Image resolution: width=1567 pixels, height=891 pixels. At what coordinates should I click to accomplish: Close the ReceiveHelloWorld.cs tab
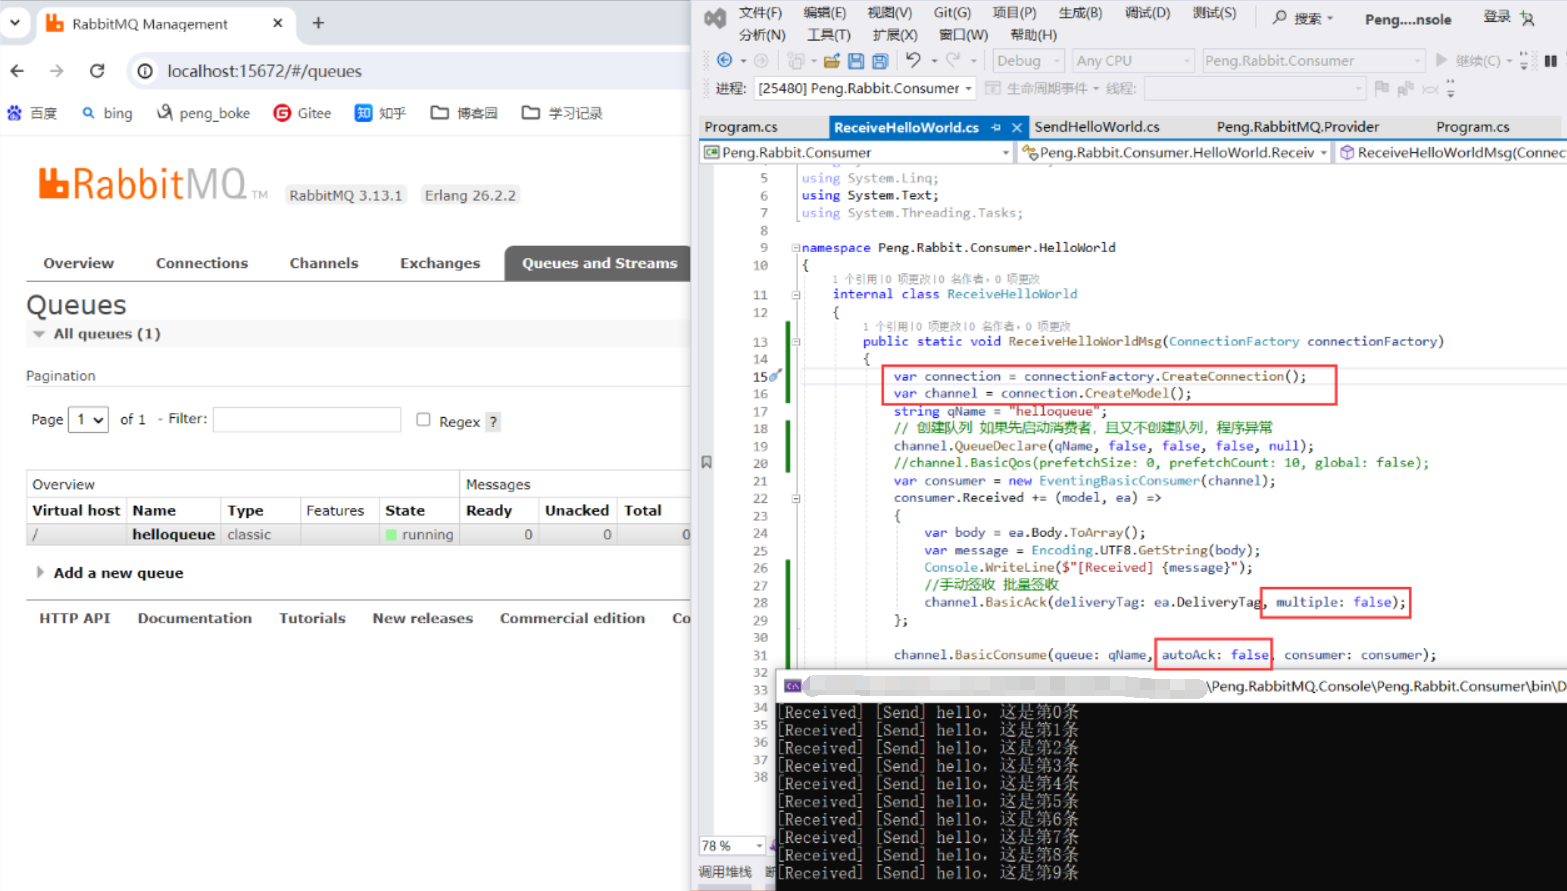1016,127
